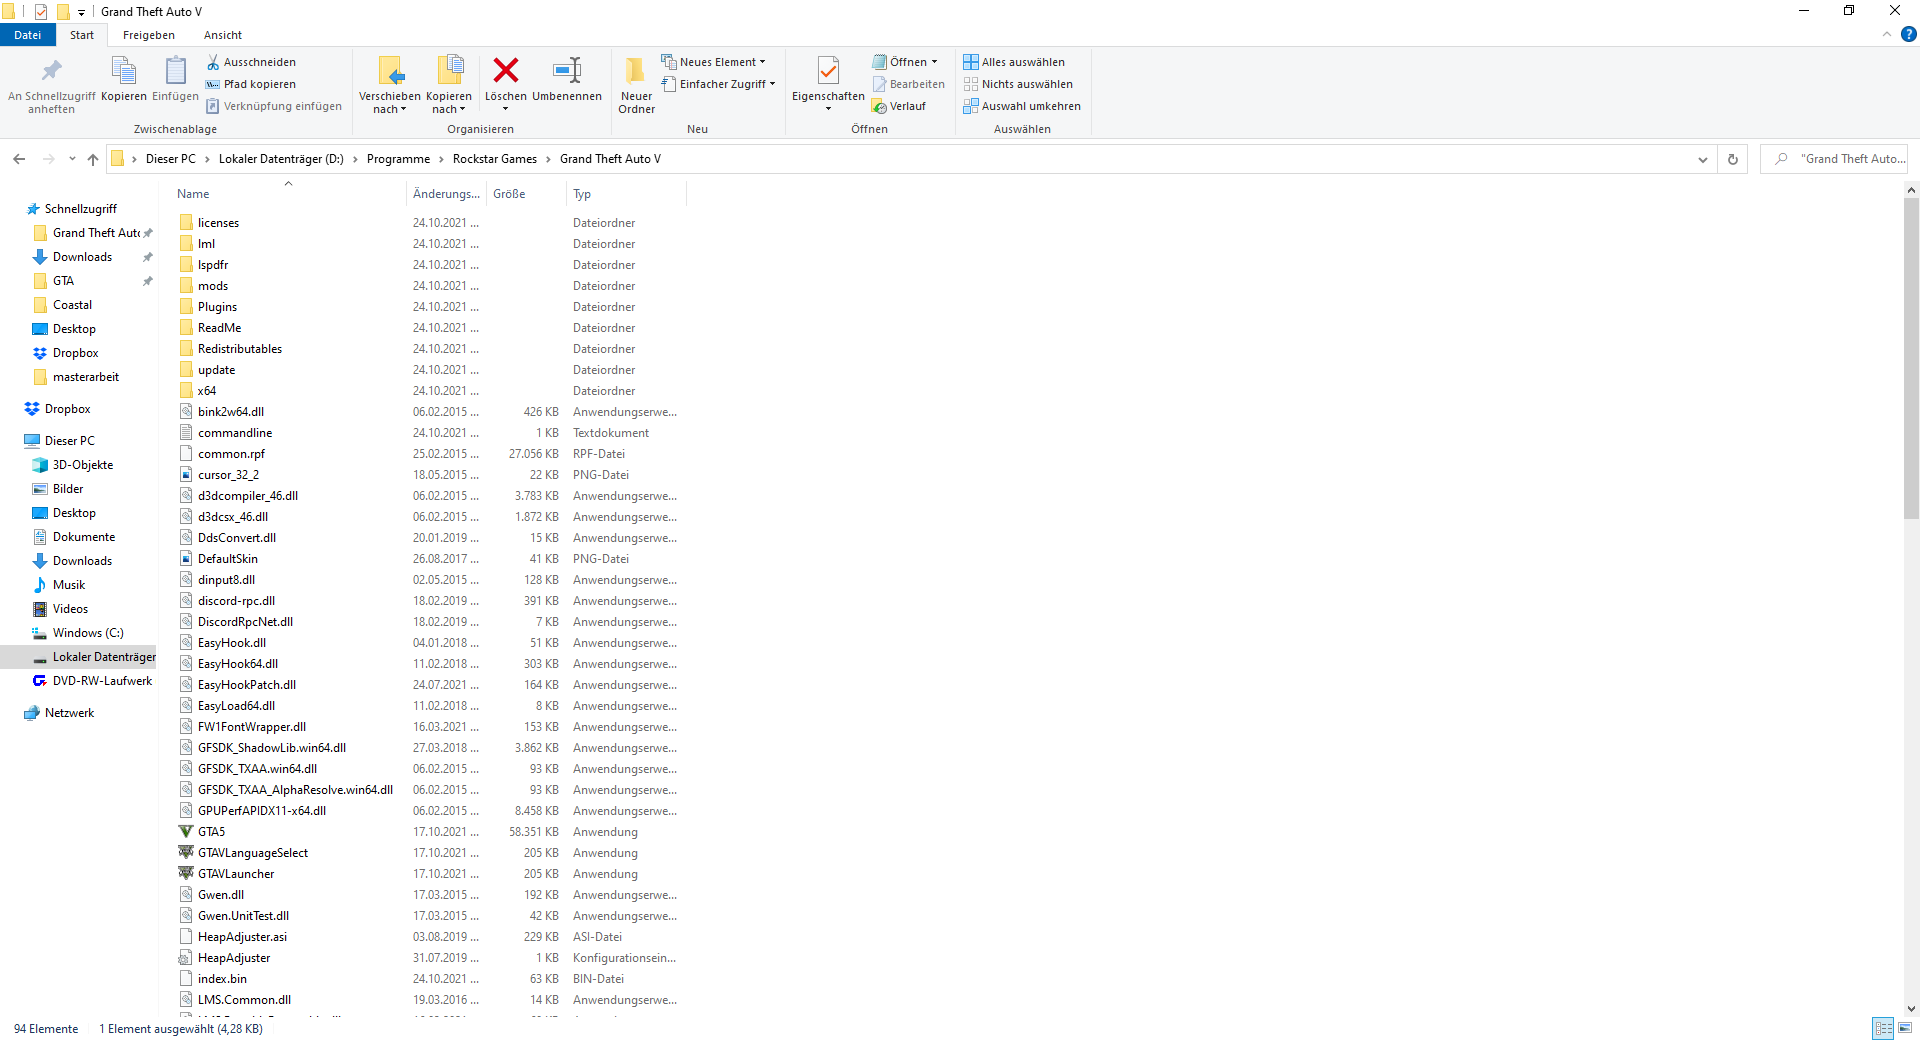This screenshot has height=1040, width=1920.
Task: Create a folder with Neuer Ordner
Action: 636,85
